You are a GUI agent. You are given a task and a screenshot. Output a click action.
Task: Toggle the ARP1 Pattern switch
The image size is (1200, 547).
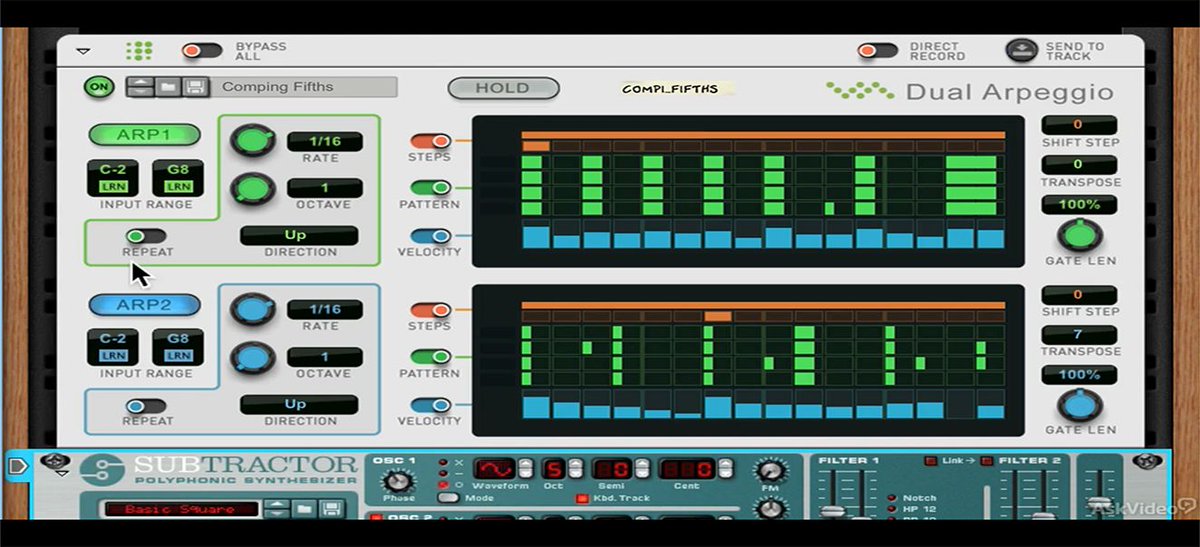[430, 188]
